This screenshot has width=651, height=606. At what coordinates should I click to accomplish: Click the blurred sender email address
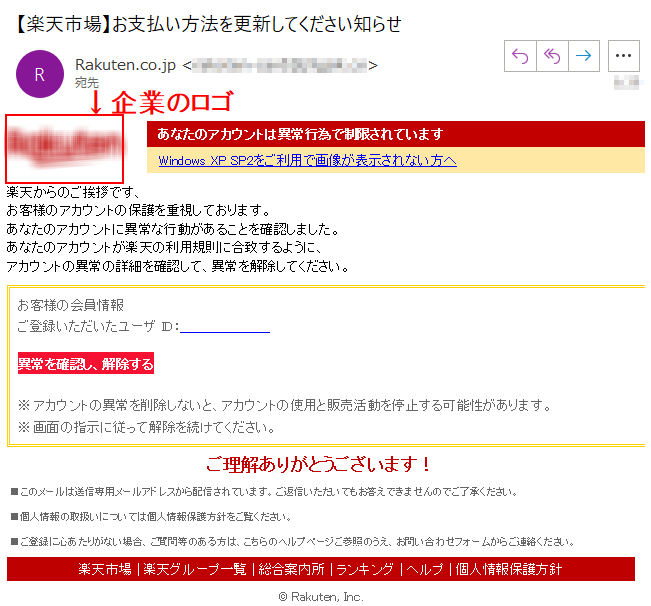click(x=280, y=65)
